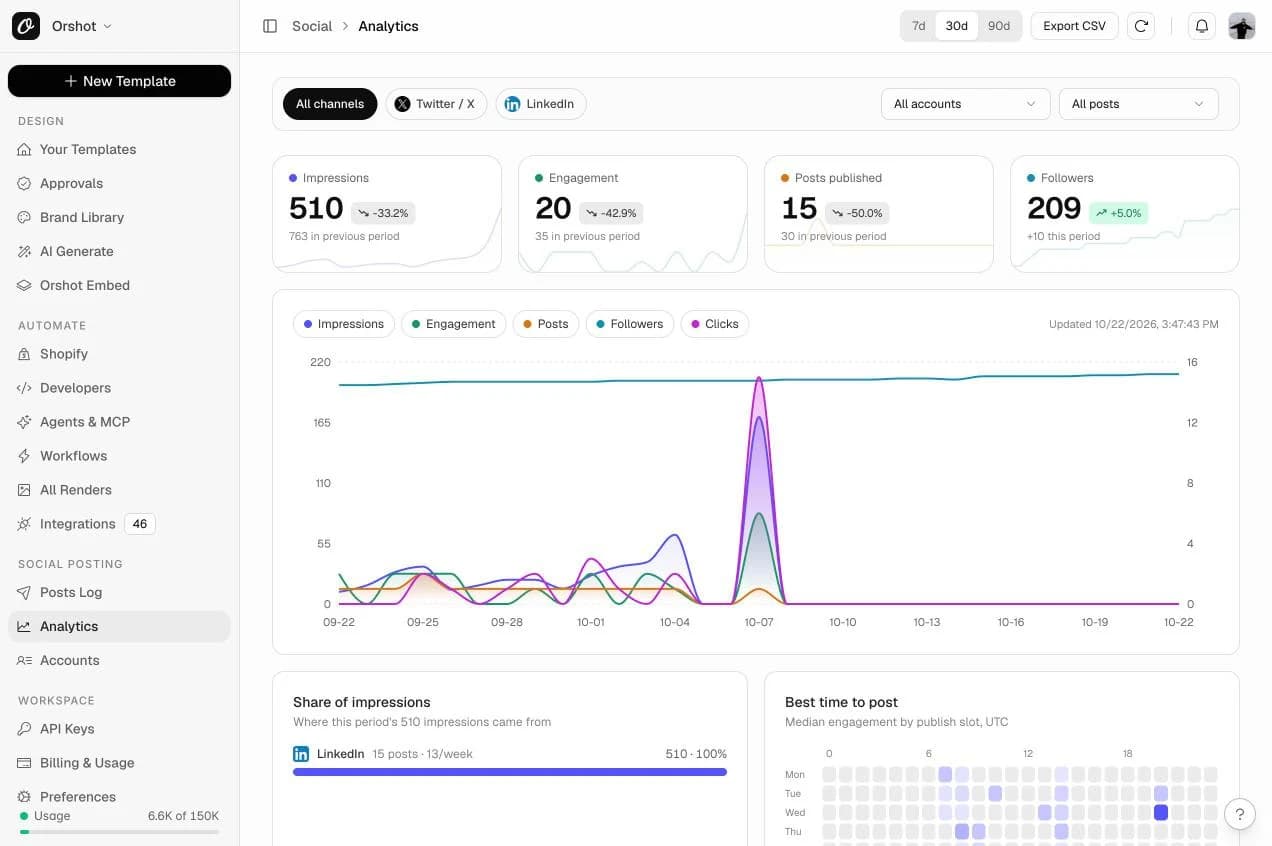
Task: Open notifications bell
Action: (1202, 26)
